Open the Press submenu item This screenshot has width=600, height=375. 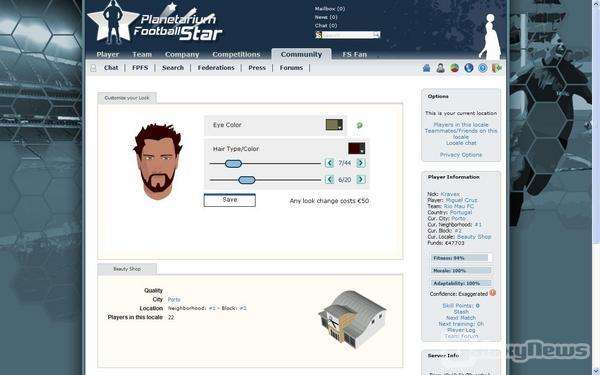257,68
